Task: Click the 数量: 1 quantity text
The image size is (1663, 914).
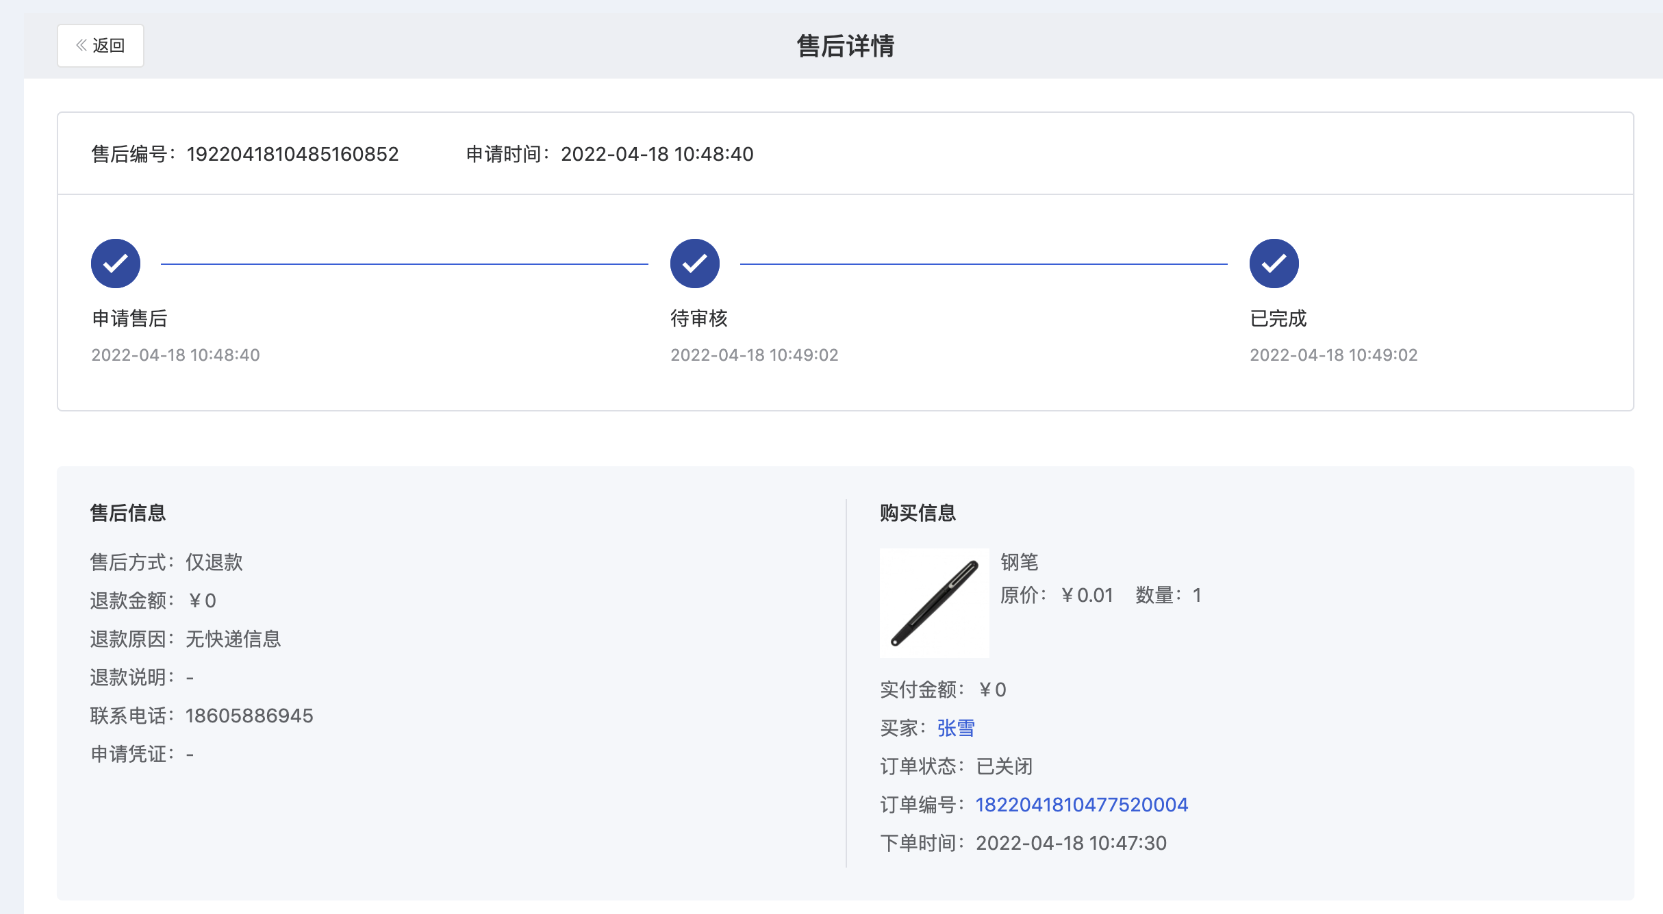Action: [1169, 595]
